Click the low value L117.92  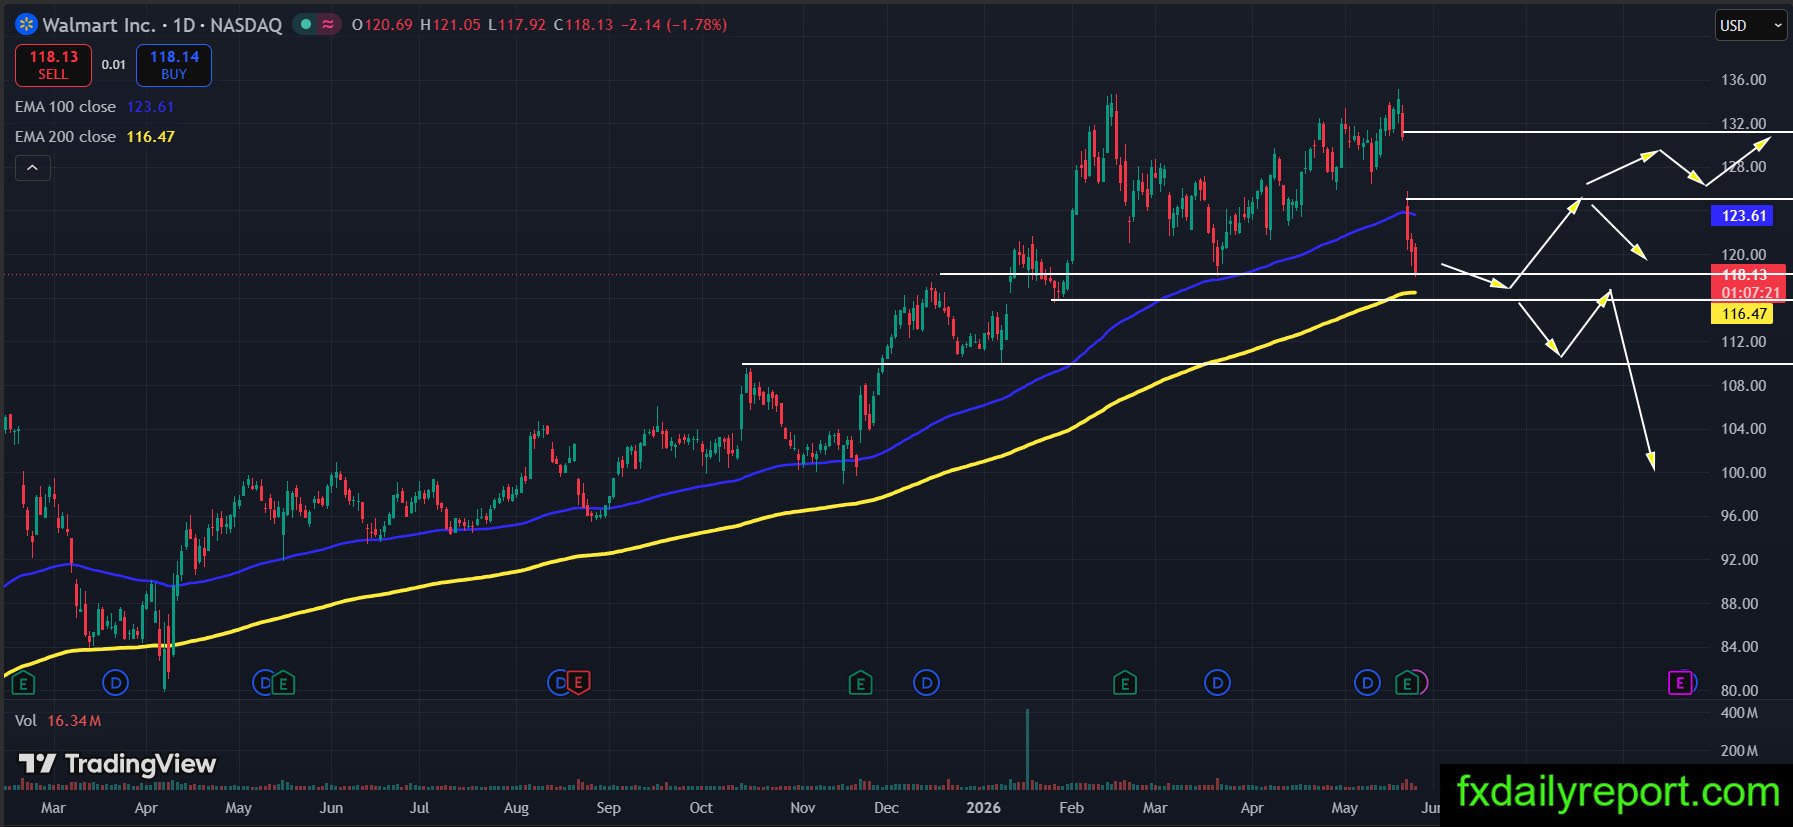pos(517,24)
